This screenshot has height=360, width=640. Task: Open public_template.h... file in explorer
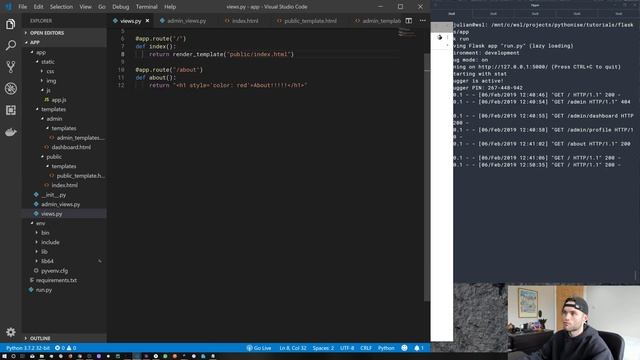tap(64, 176)
